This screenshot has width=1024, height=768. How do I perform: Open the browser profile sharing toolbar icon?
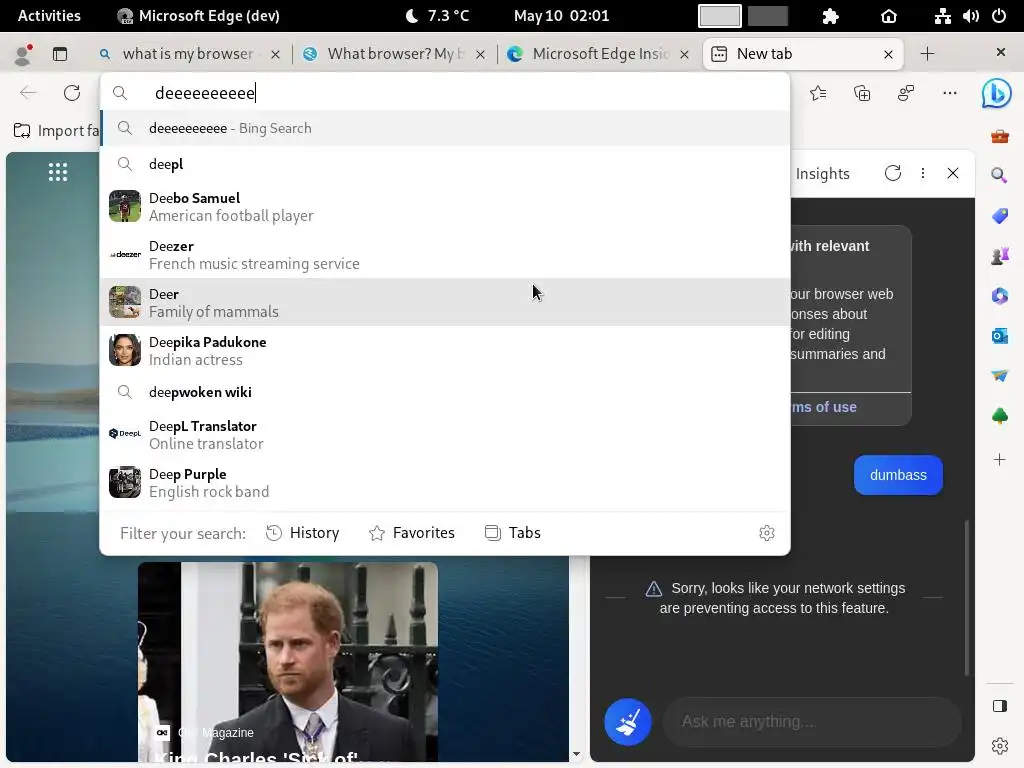pos(906,93)
